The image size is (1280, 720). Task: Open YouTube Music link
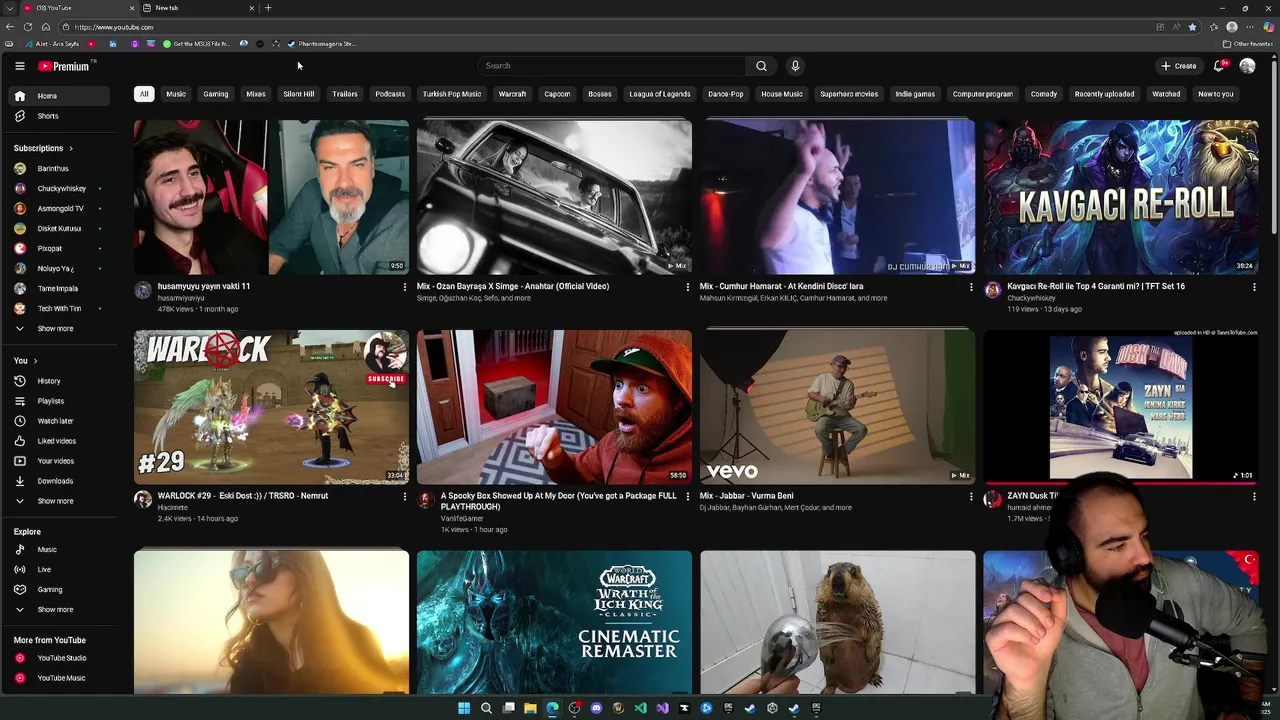[60, 678]
